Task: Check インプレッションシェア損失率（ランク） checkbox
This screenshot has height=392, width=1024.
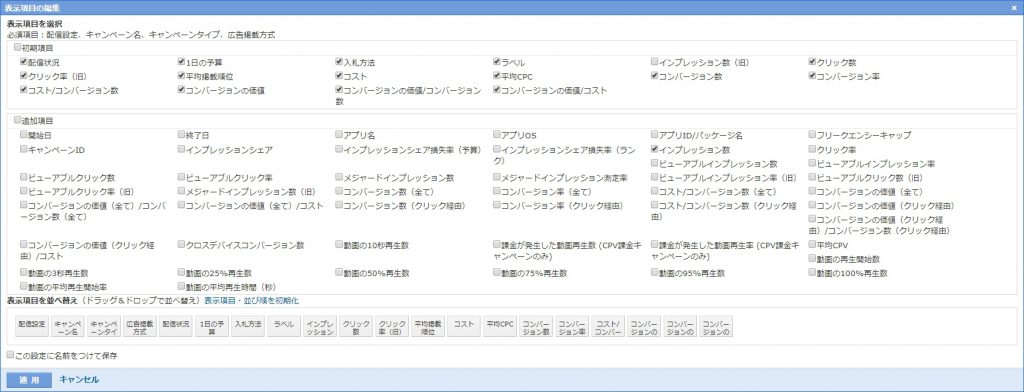Action: [x=497, y=149]
